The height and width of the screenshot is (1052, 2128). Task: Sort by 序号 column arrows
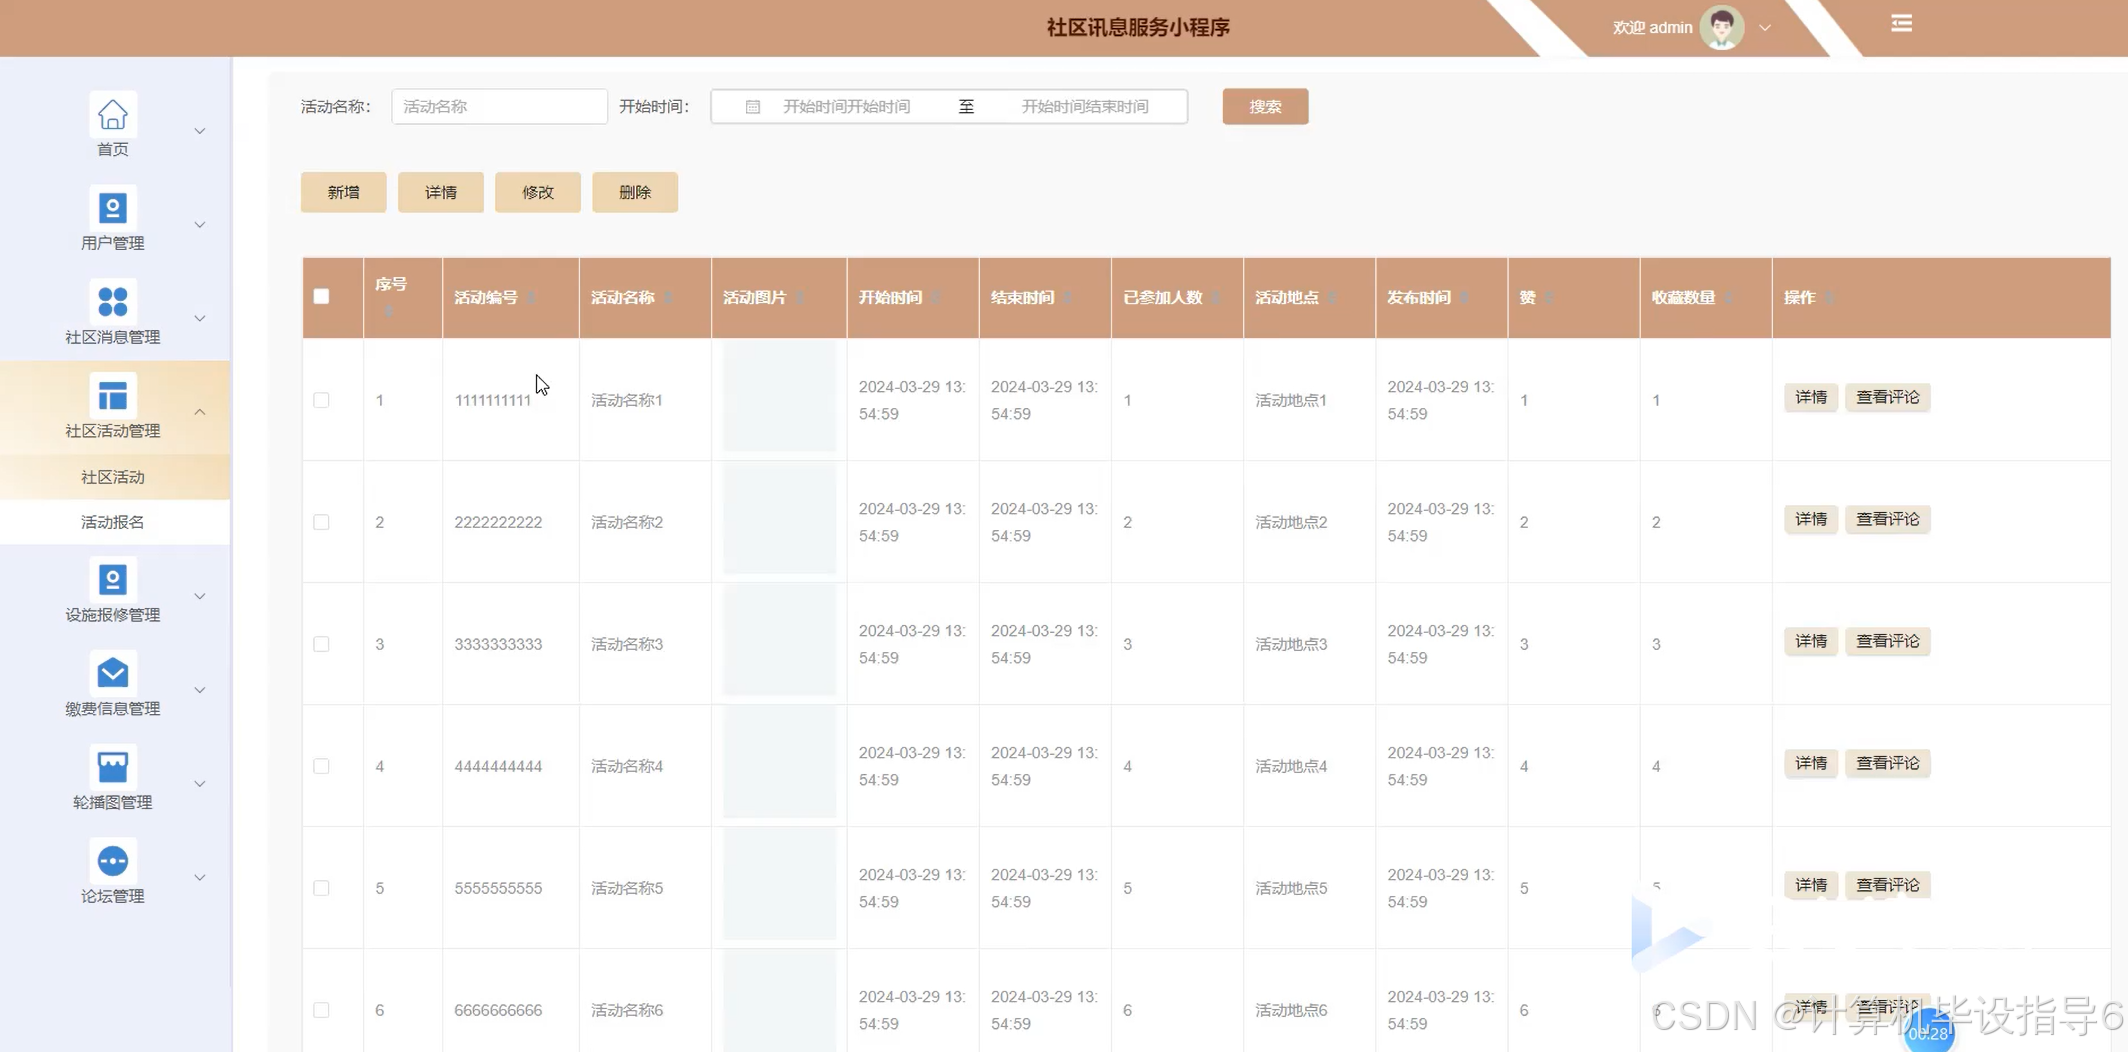[388, 311]
